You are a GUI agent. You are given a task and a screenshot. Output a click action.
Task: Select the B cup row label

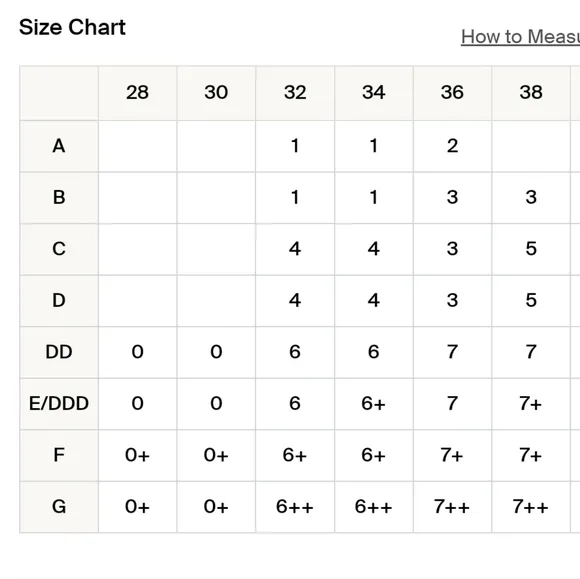tap(59, 197)
